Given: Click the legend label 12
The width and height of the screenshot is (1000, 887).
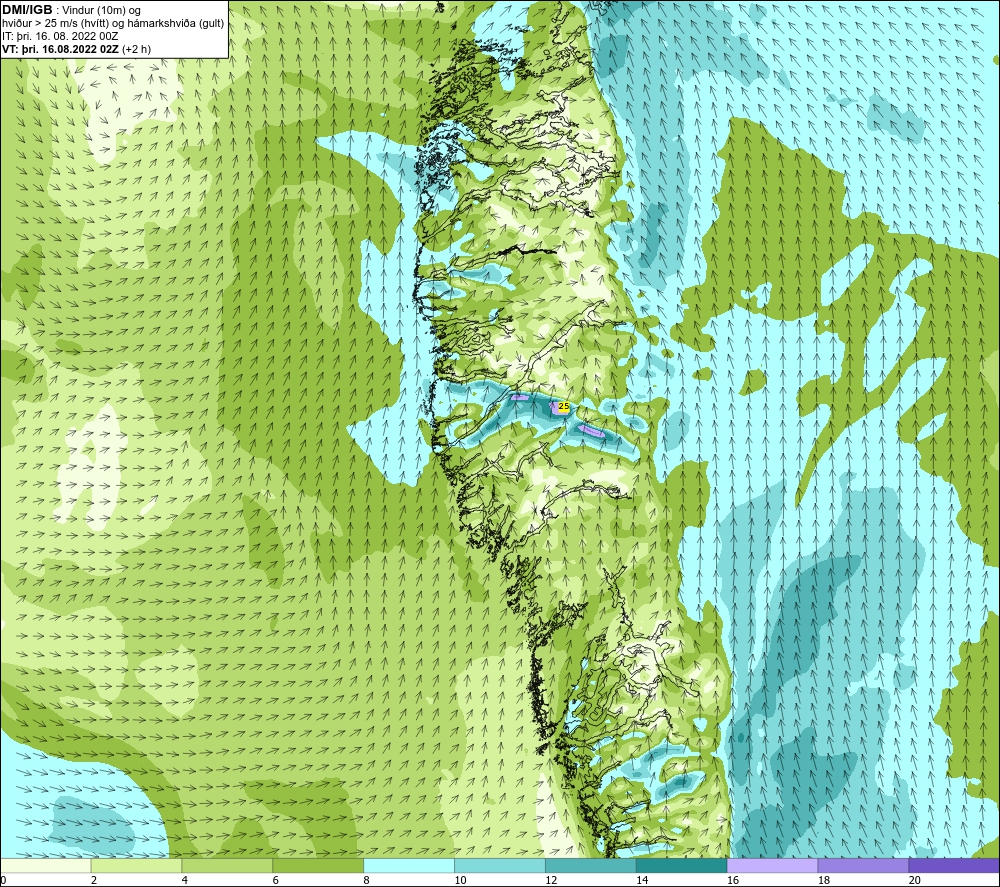Looking at the screenshot, I should 551,881.
